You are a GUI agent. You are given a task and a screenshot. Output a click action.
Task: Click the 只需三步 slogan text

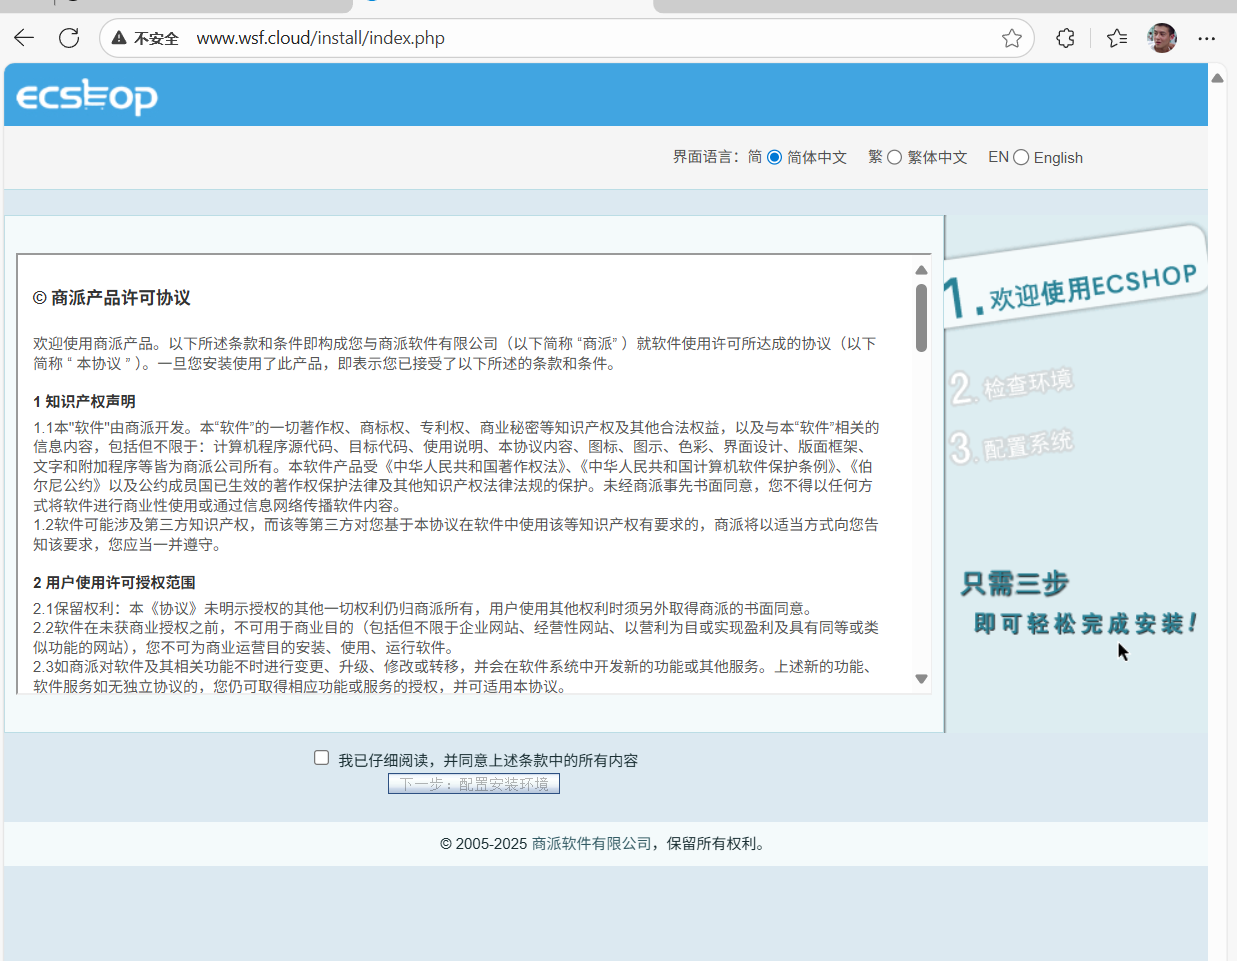[x=1015, y=583]
